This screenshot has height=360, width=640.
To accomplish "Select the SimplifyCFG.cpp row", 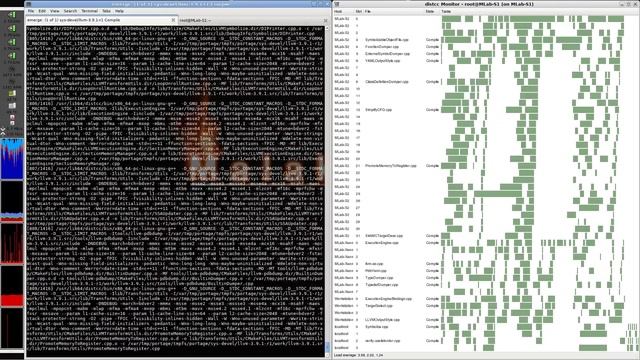I will [x=486, y=110].
